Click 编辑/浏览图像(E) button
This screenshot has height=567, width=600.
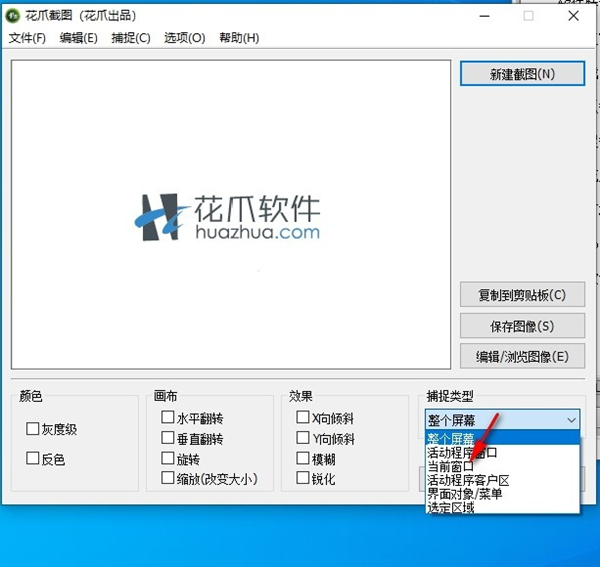click(522, 356)
